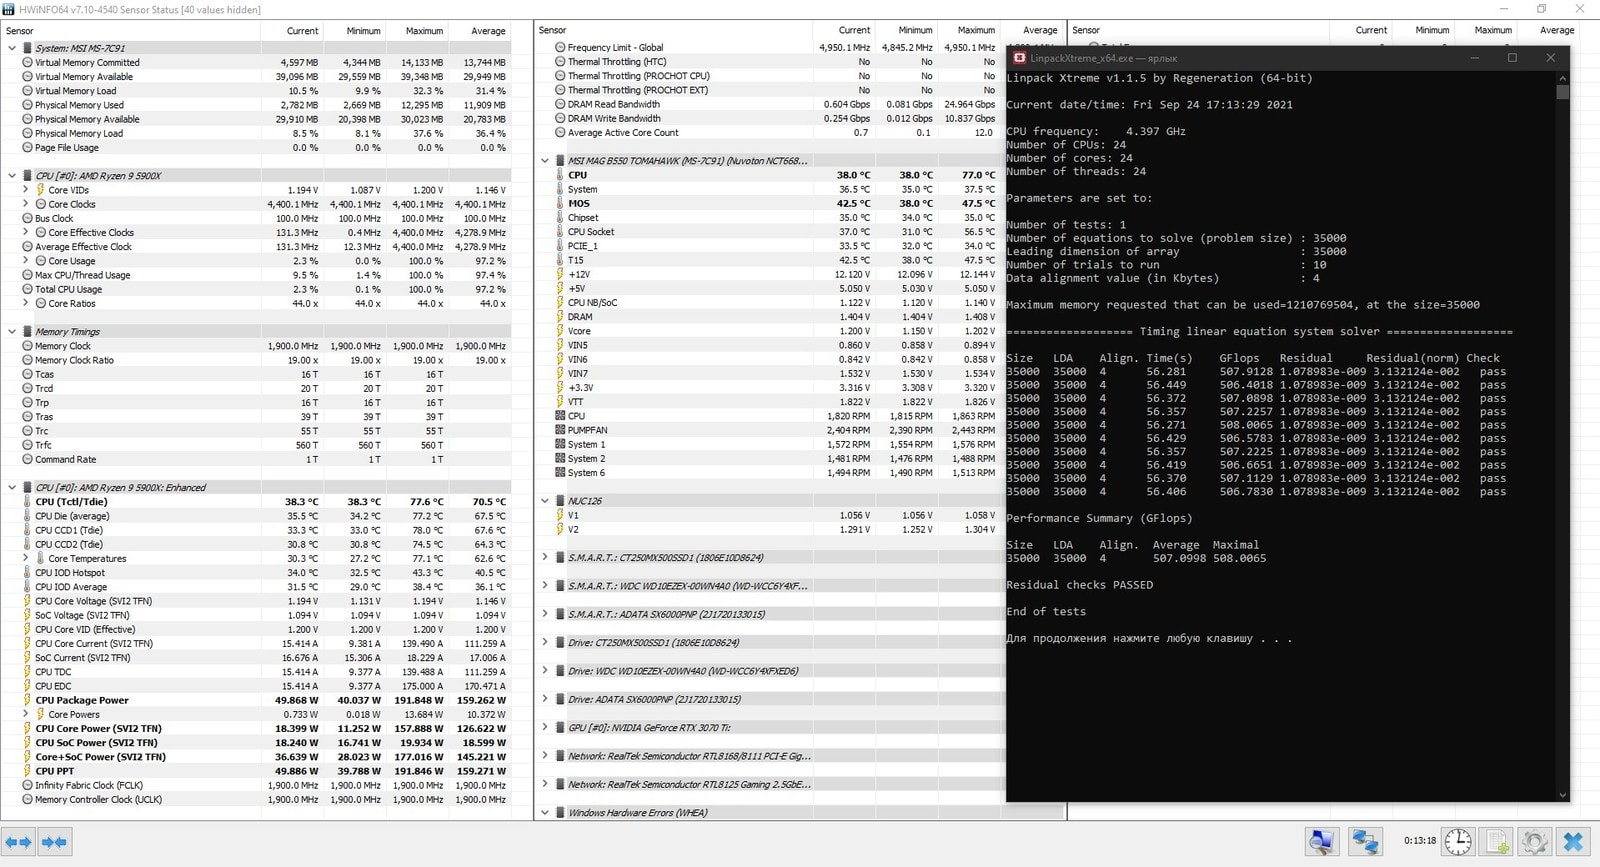Expand Windows Hardware Errors (WHEA) section
Image resolution: width=1600 pixels, height=867 pixels.
[545, 813]
